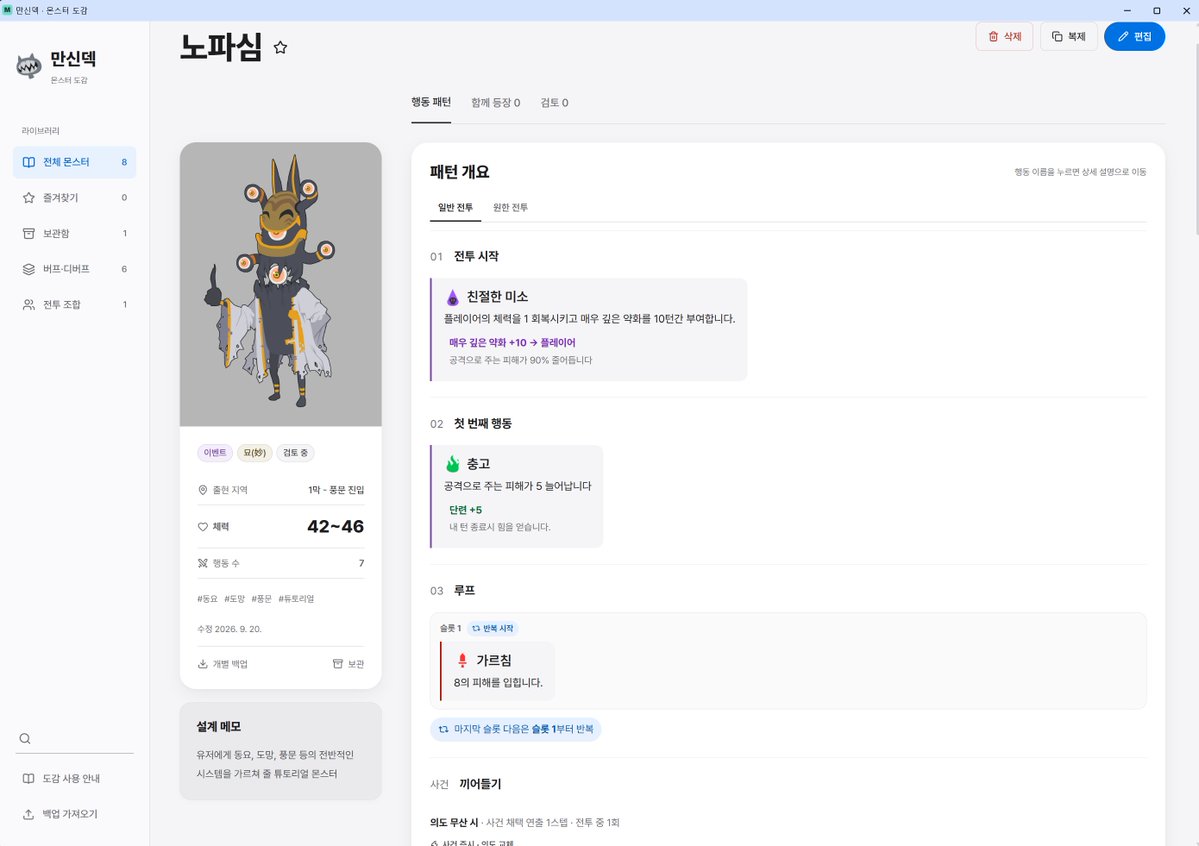1199x846 pixels.
Task: Open the 편집 edit button
Action: 1134,37
